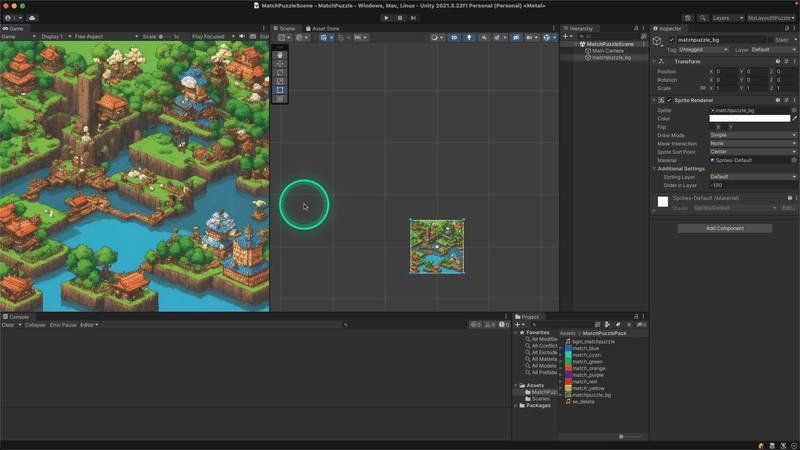Open Sprite Renderer preset settings icon
800x450 pixels.
point(786,101)
